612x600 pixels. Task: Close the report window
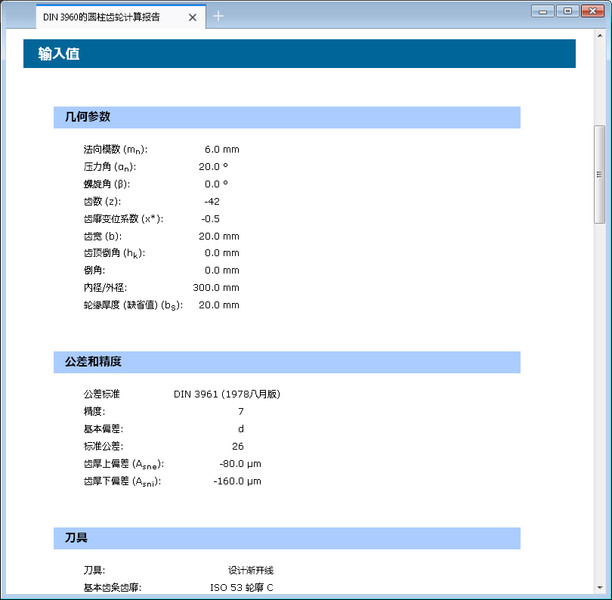[592, 11]
